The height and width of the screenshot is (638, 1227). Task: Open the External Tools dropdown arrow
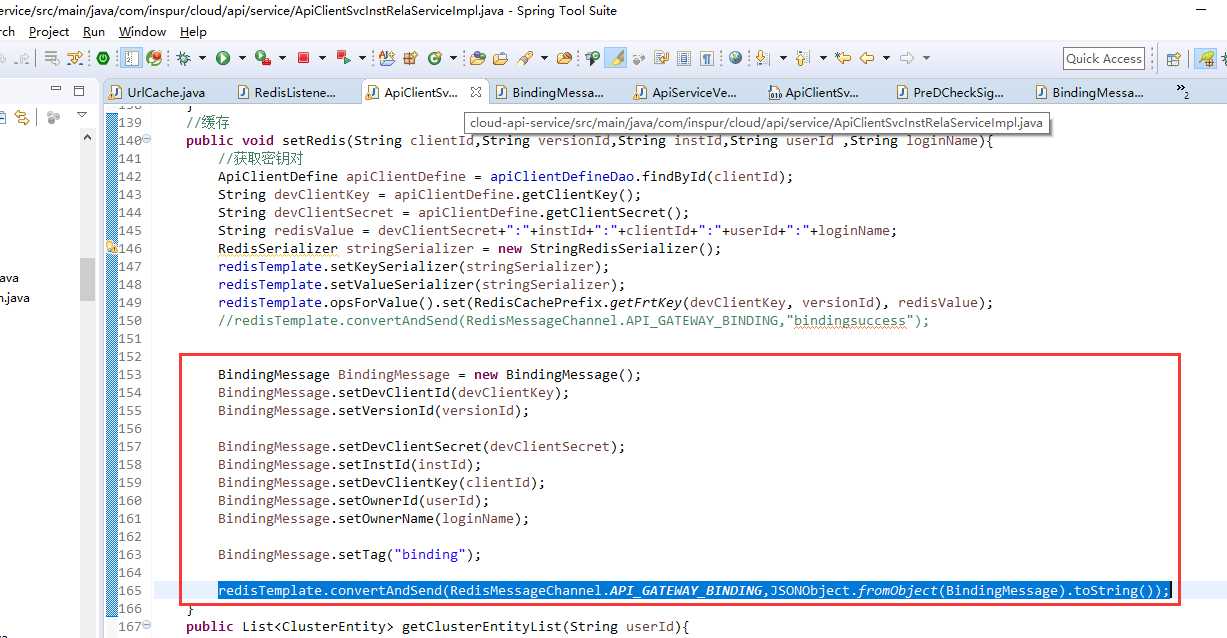[x=281, y=58]
